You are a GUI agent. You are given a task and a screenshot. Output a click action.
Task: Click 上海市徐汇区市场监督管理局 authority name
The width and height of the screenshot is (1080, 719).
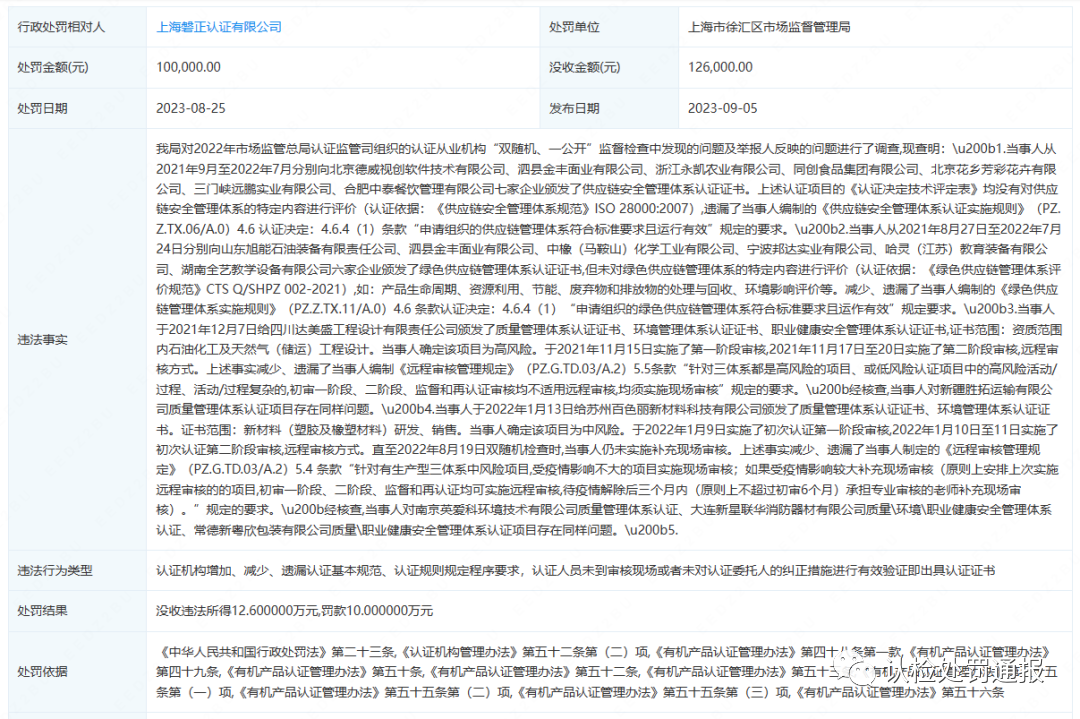point(769,27)
